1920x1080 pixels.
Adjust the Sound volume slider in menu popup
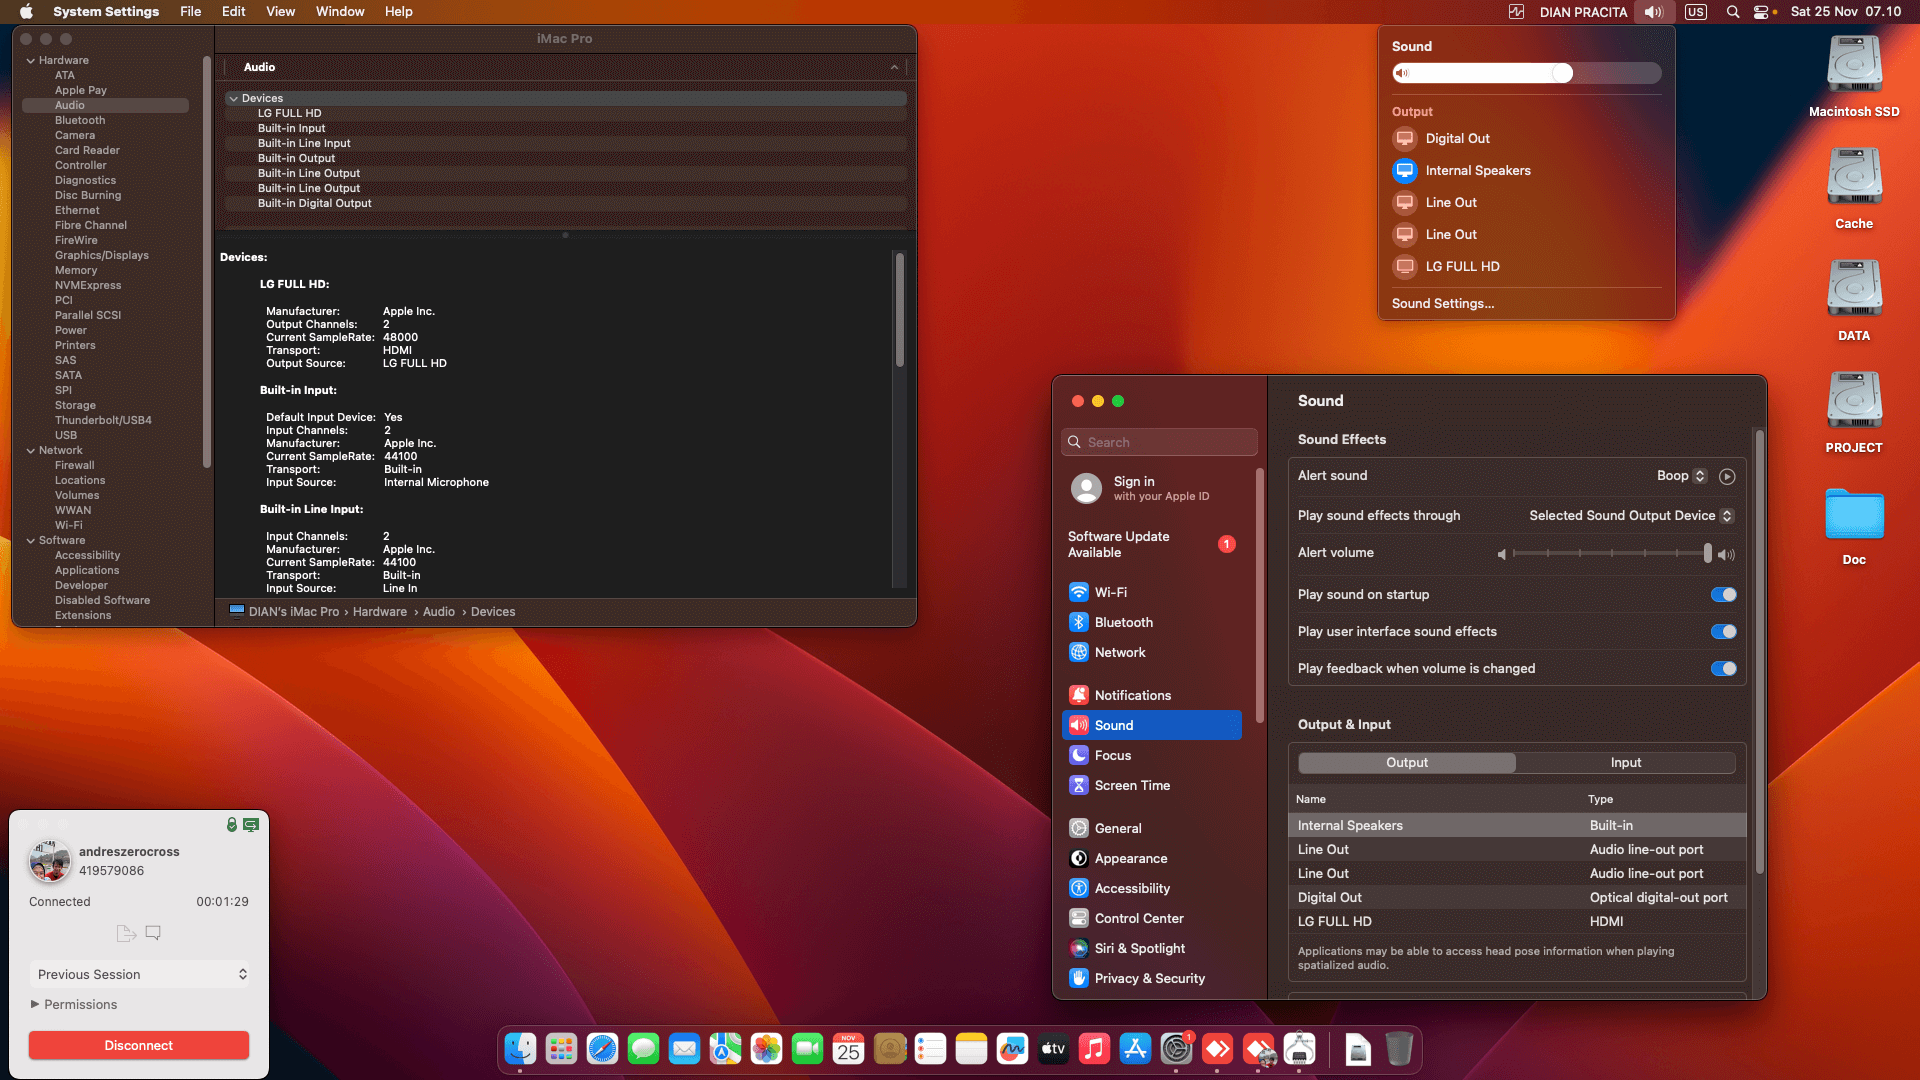click(1527, 73)
